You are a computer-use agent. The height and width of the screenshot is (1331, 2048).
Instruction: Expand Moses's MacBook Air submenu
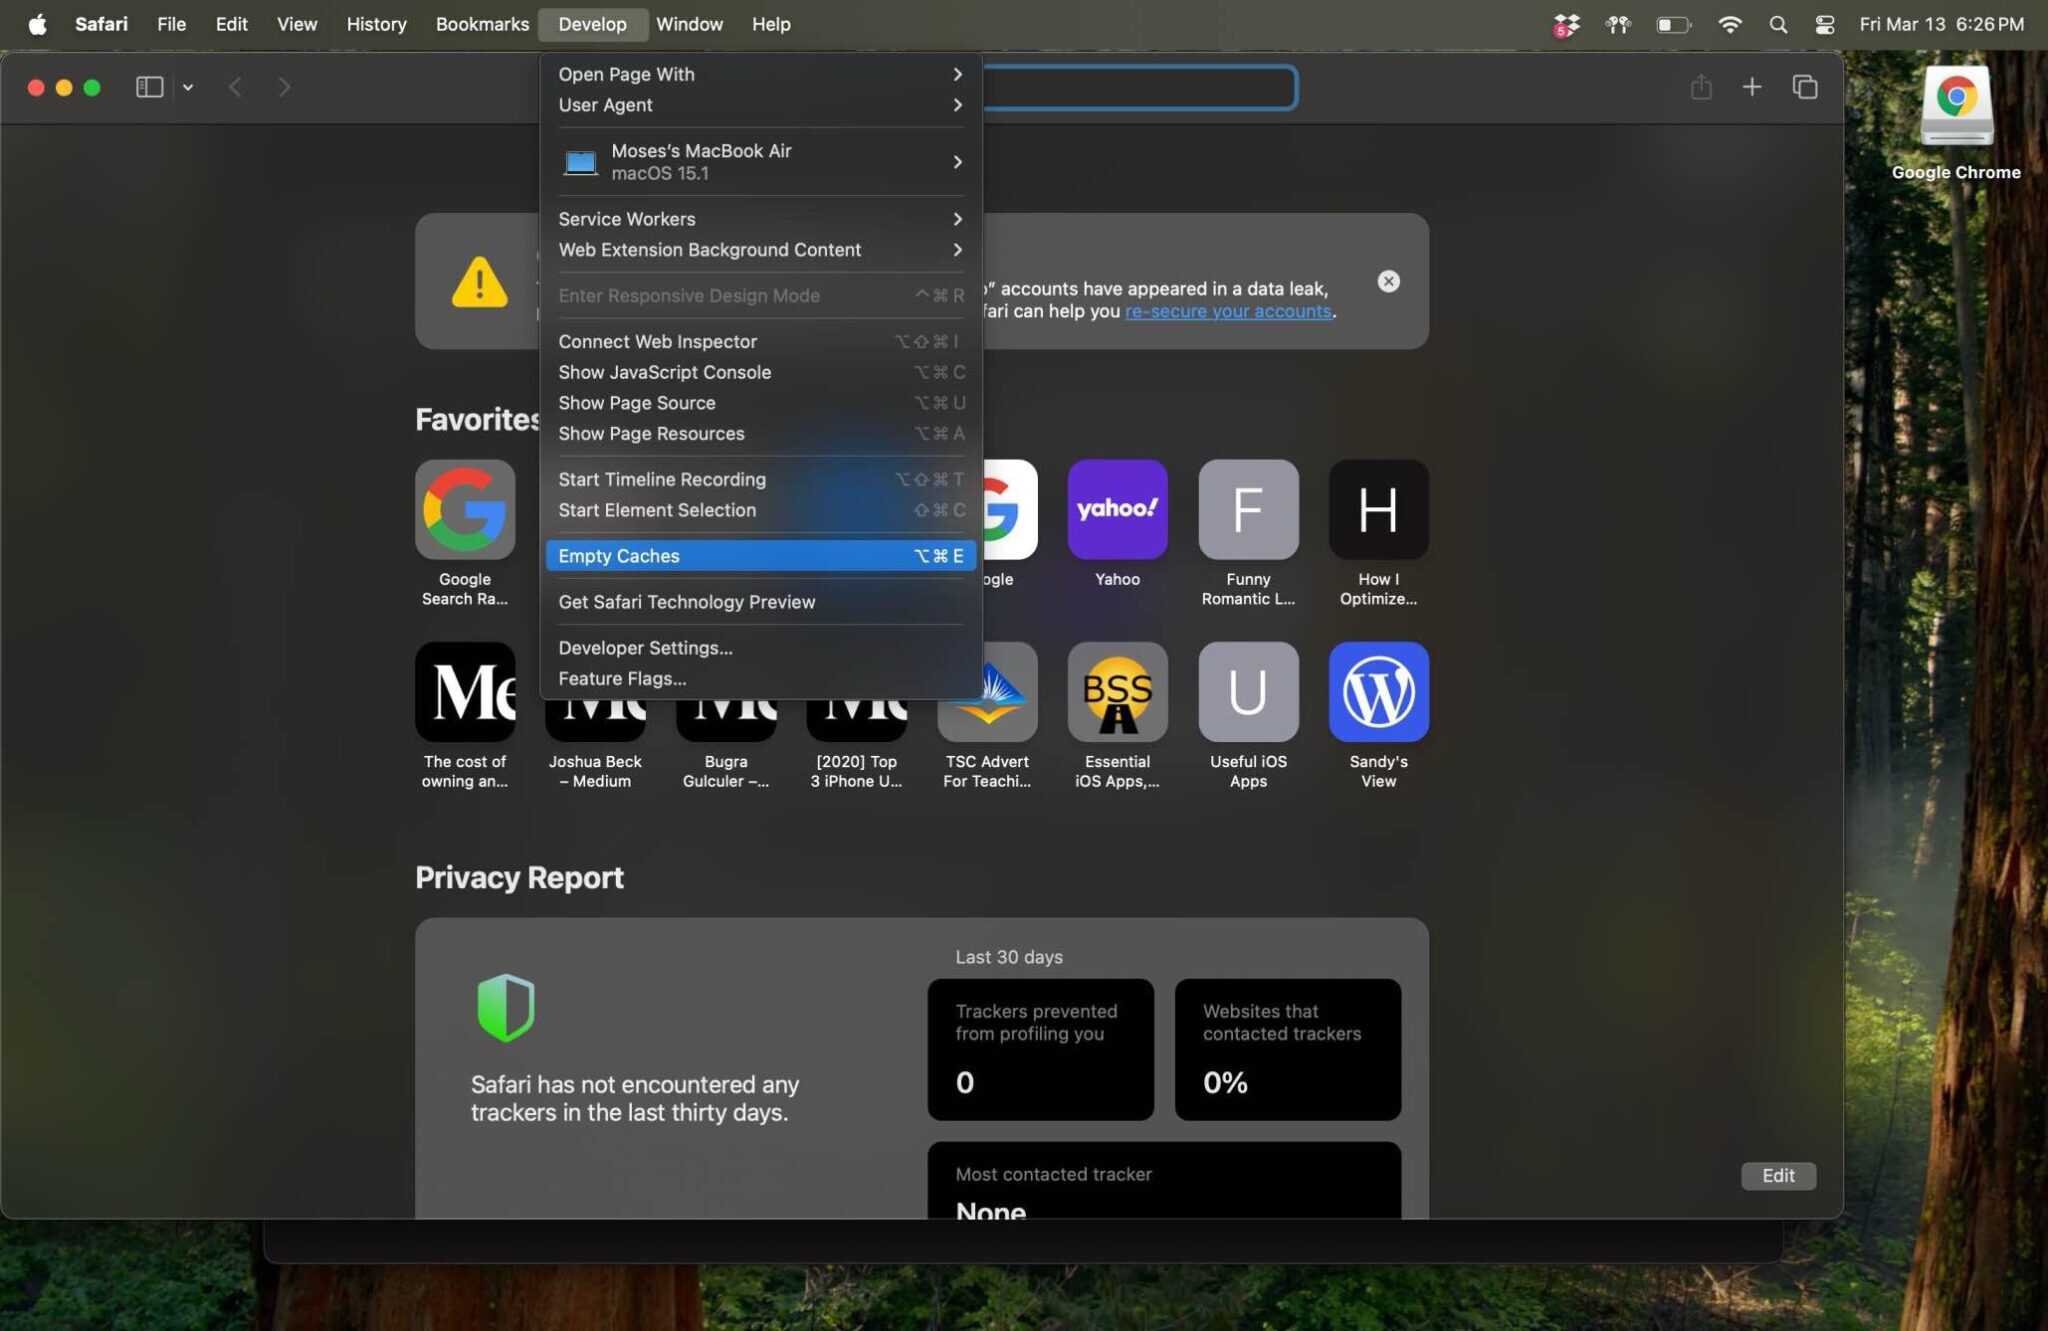point(760,162)
